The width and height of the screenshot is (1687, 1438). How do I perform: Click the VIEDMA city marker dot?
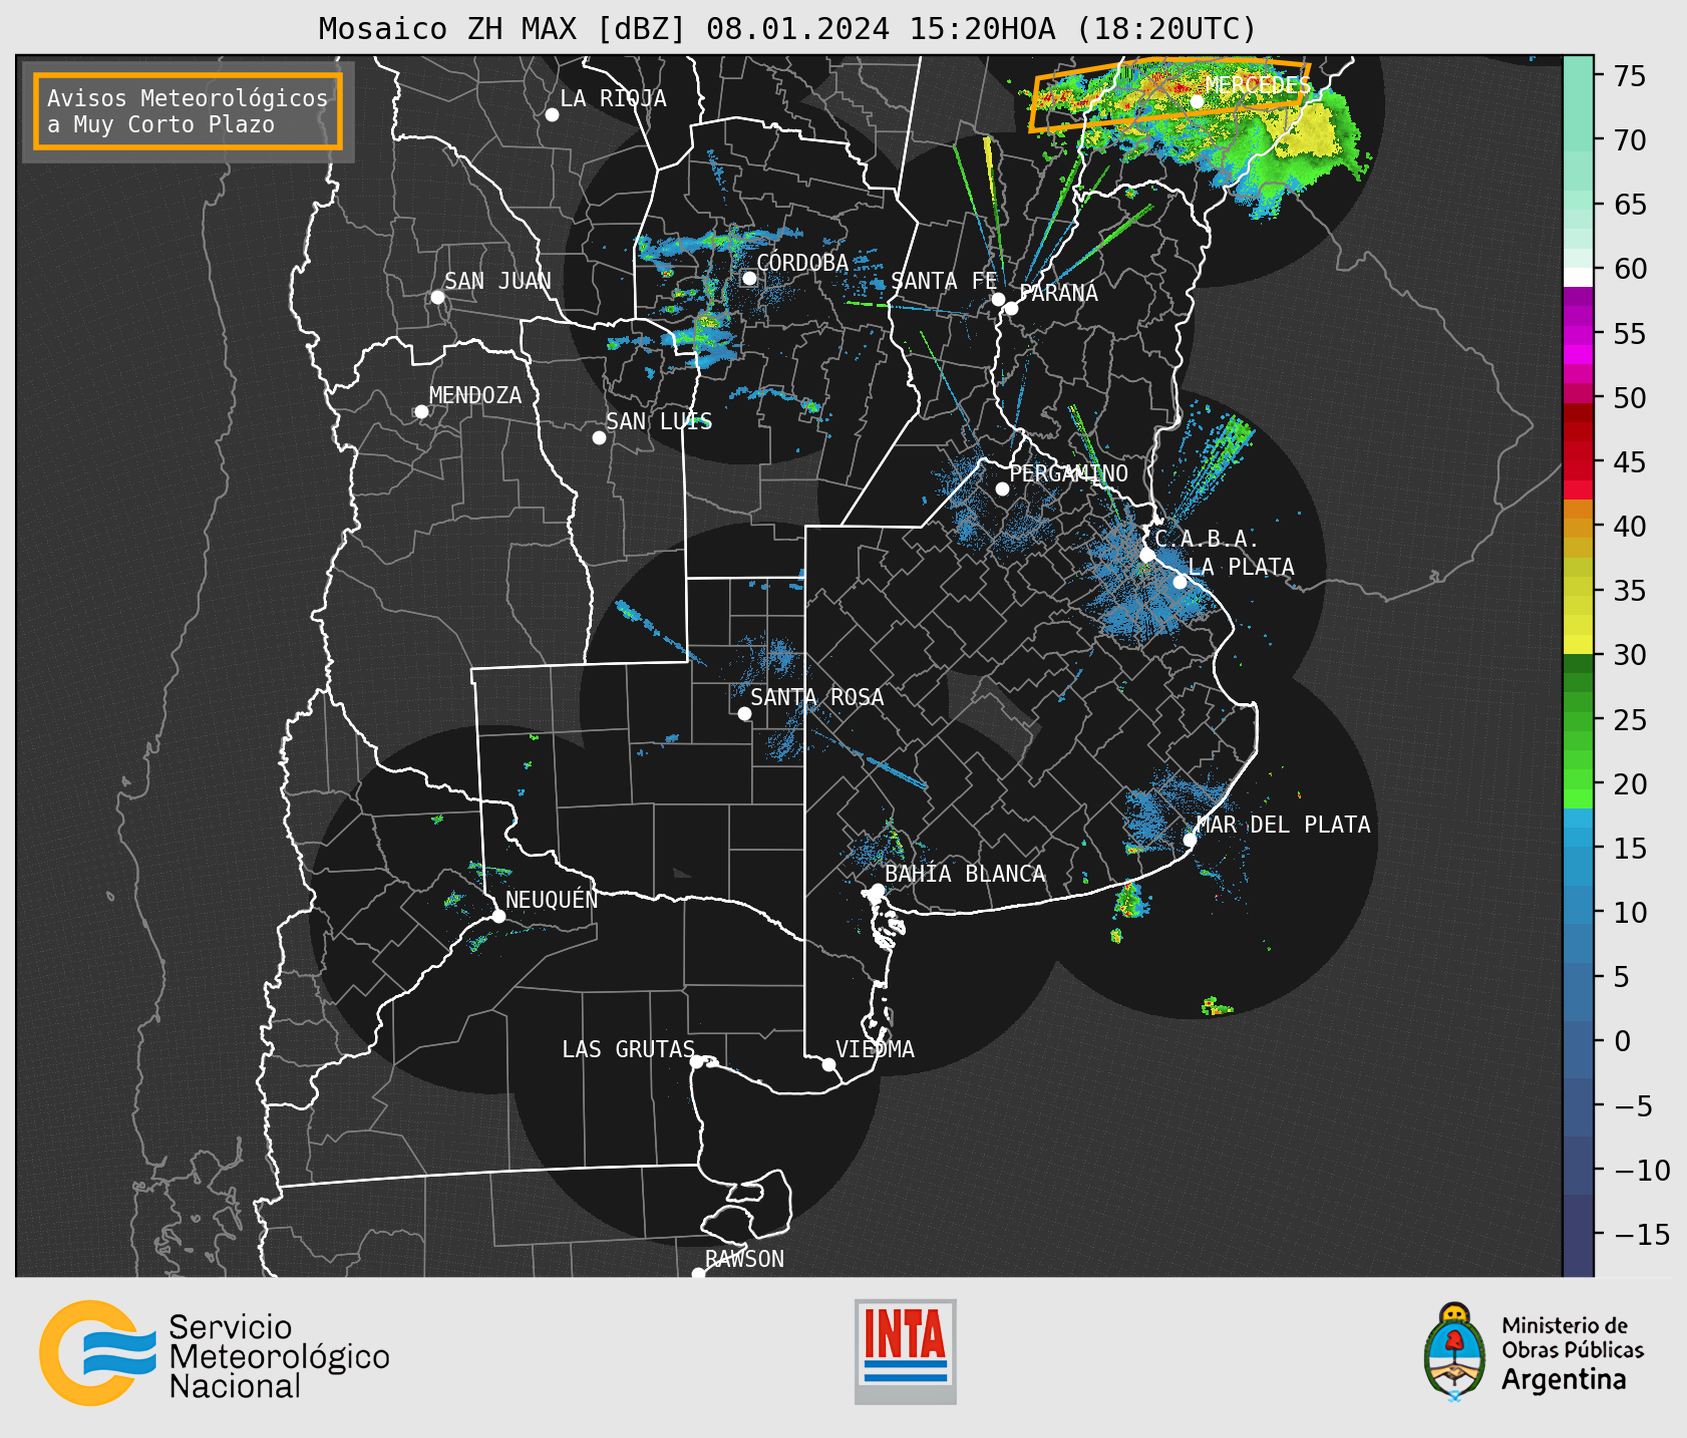tap(829, 1065)
